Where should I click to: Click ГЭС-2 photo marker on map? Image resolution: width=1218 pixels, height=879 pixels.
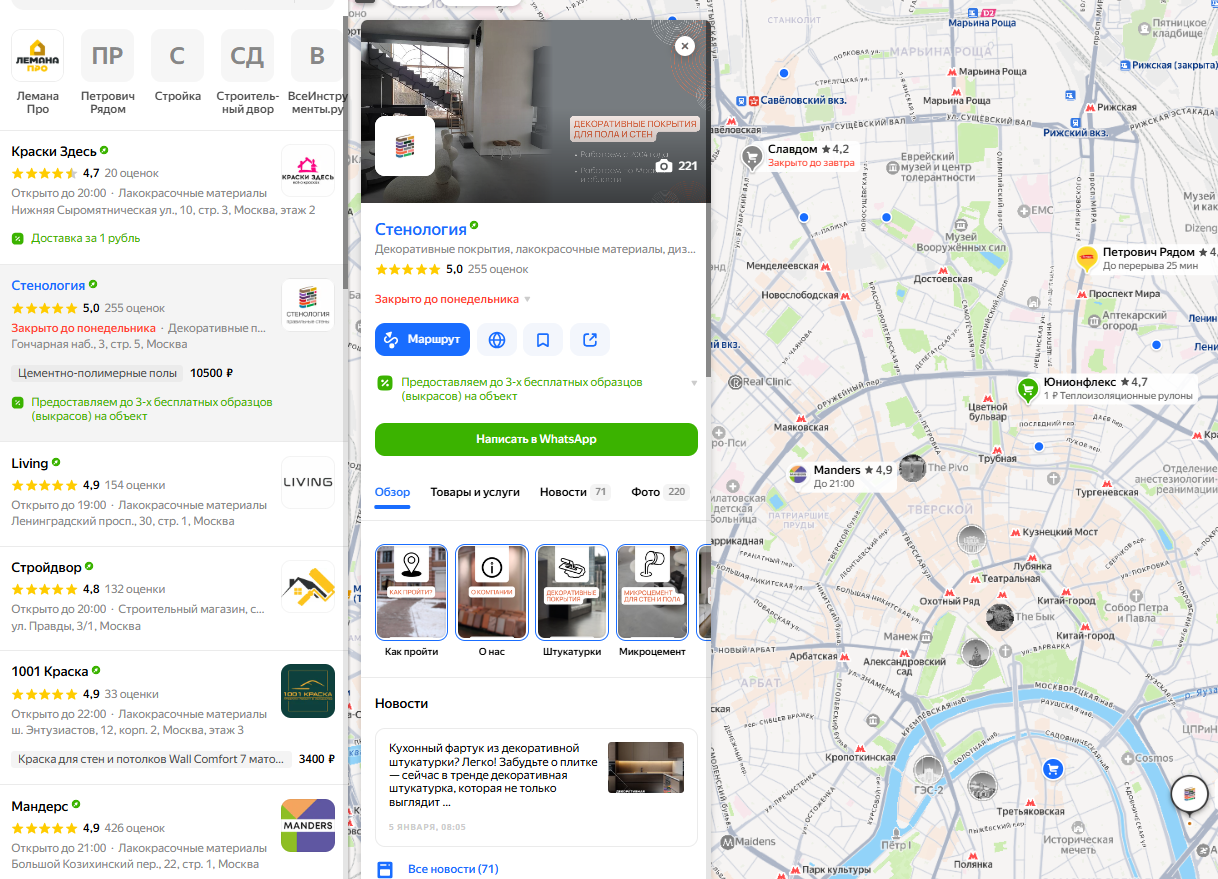click(928, 770)
